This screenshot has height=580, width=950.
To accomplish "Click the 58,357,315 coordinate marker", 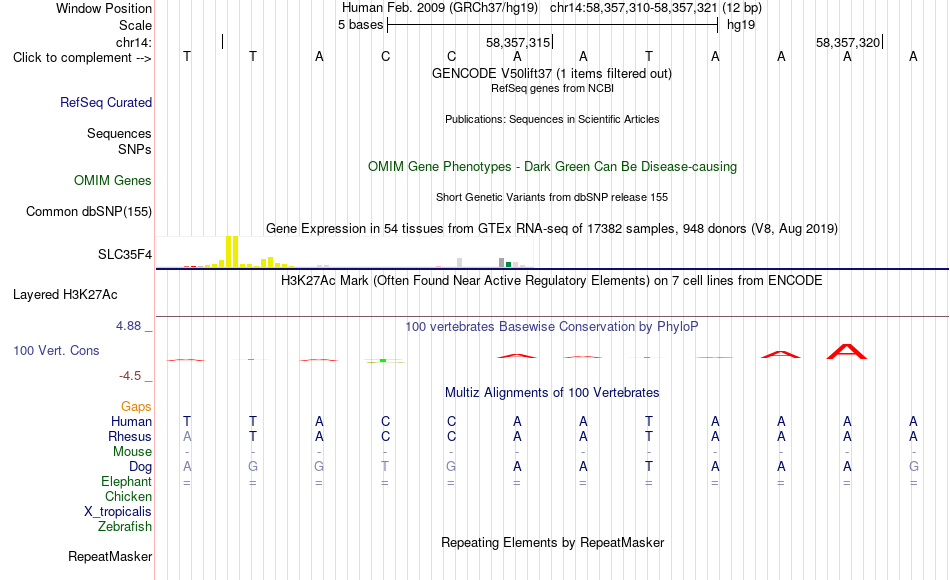I will point(518,42).
